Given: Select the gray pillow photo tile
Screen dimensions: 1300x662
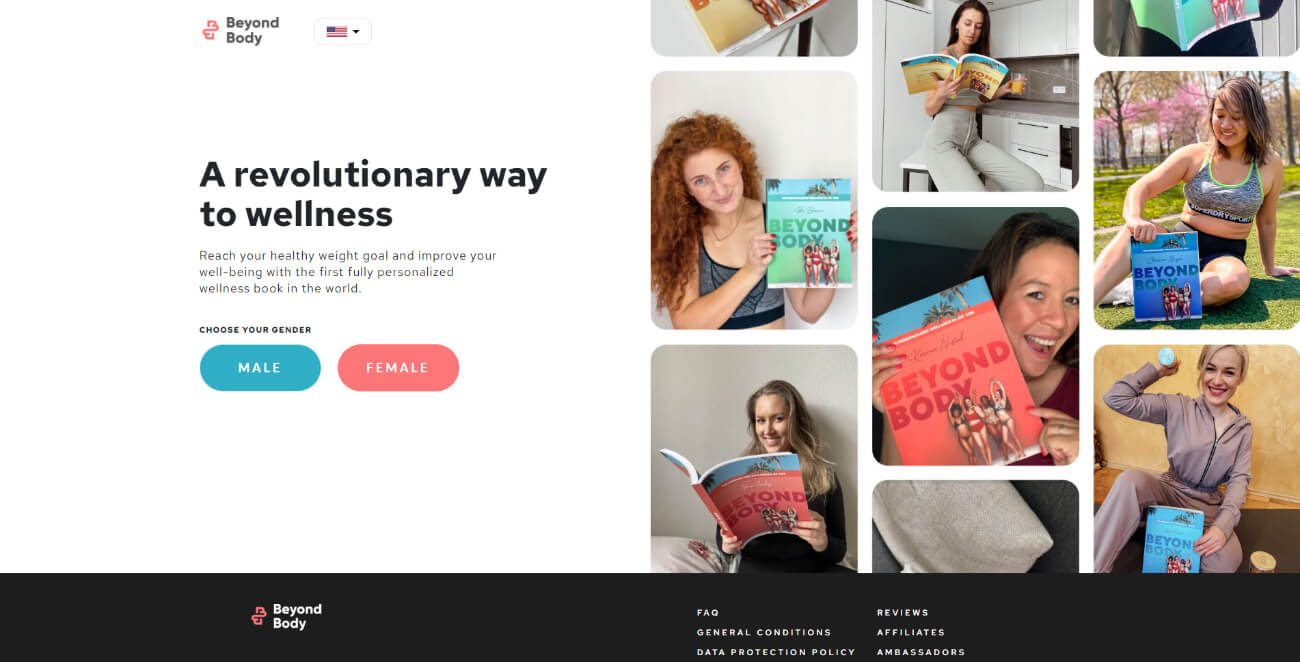Looking at the screenshot, I should (x=976, y=527).
